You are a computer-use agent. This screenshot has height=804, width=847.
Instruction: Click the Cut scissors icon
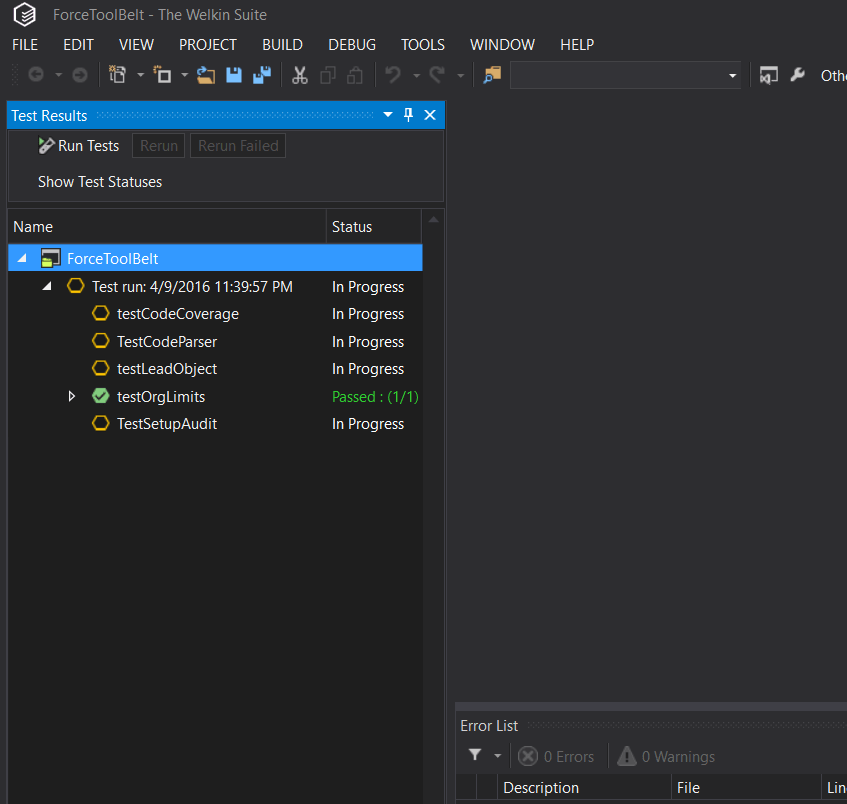pos(299,75)
